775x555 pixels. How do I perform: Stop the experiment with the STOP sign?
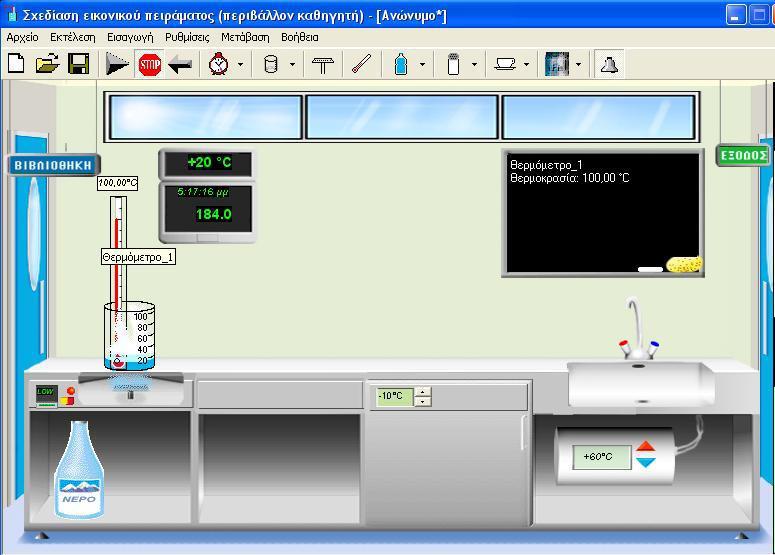[x=150, y=64]
